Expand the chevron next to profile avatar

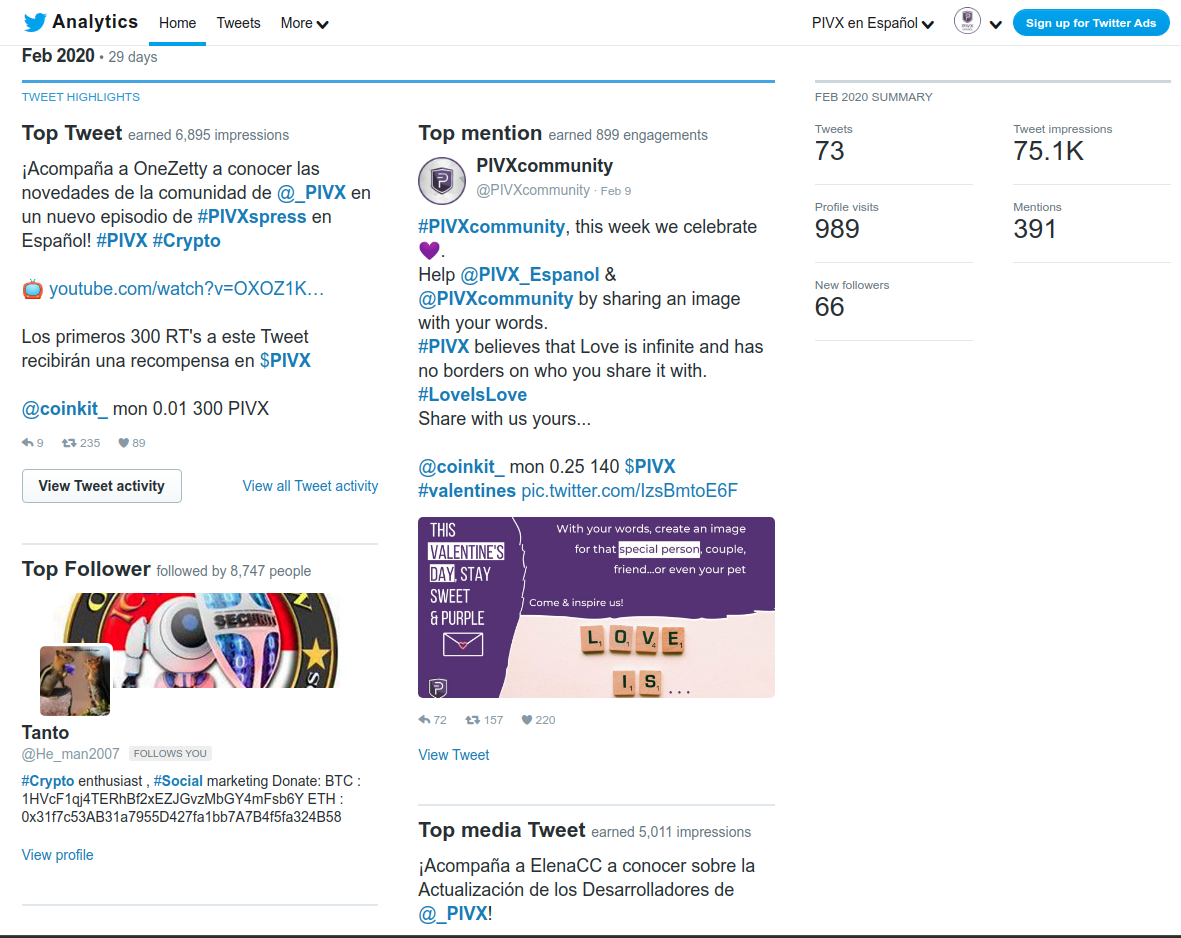coord(996,24)
